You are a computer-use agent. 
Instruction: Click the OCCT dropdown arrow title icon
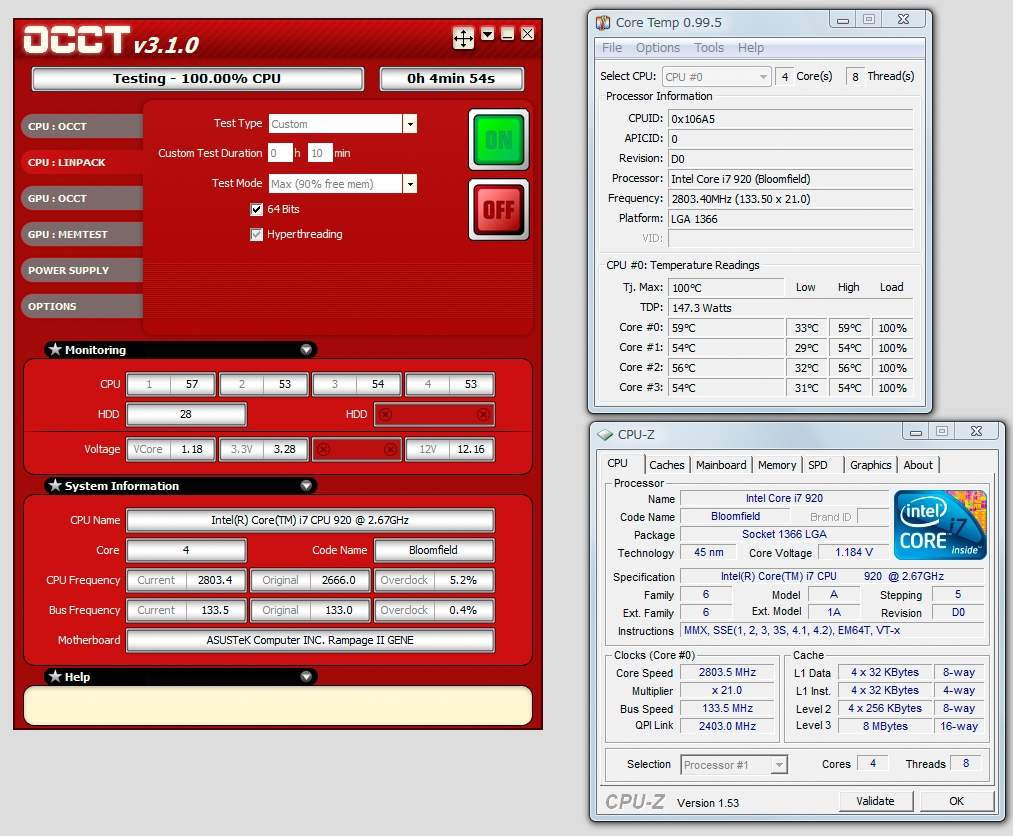coord(488,34)
